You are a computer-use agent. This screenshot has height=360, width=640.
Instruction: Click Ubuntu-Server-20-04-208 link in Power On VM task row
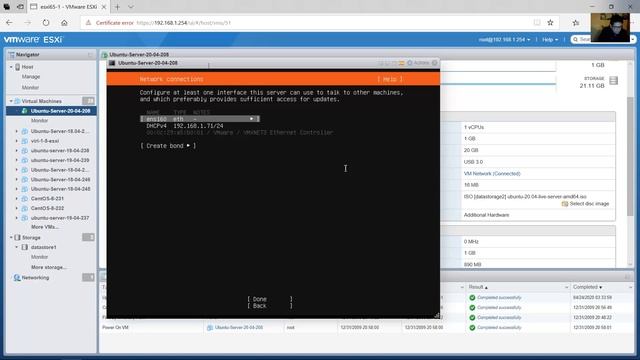click(x=239, y=327)
